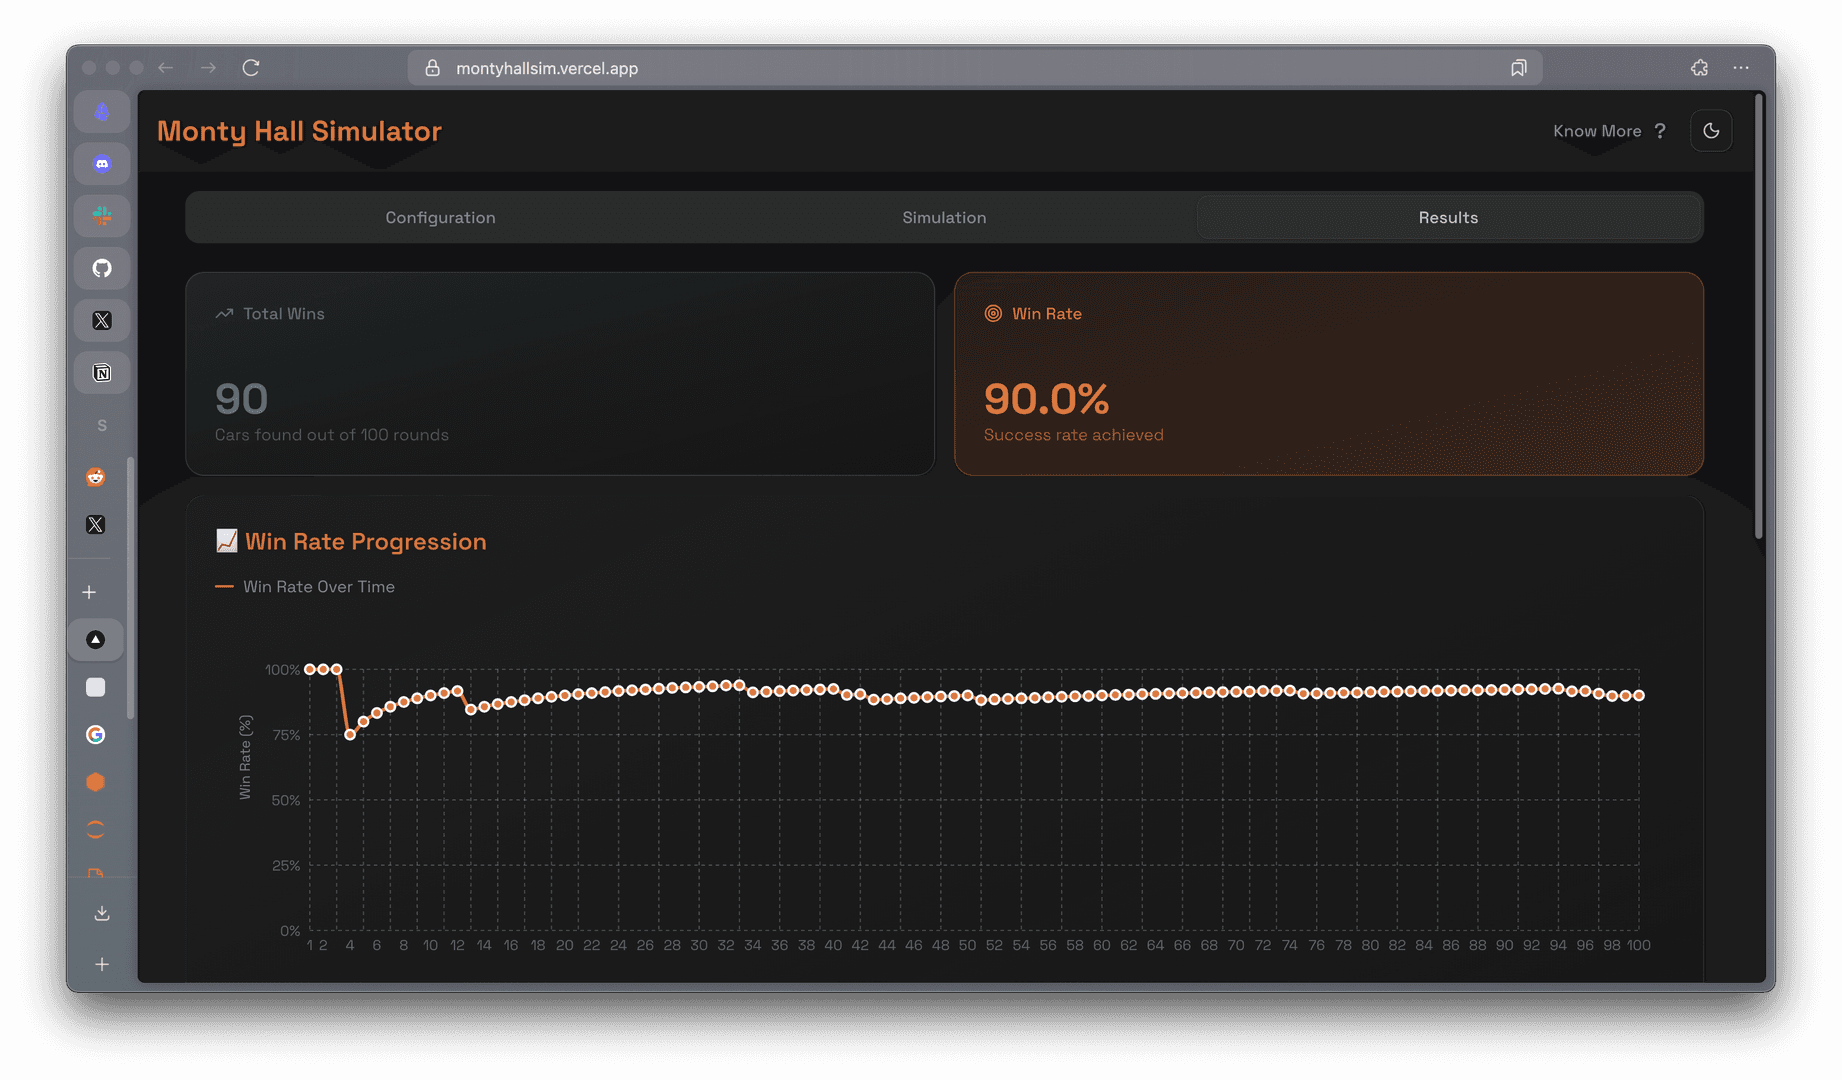Open the downloads icon in the sidebar

click(x=102, y=913)
